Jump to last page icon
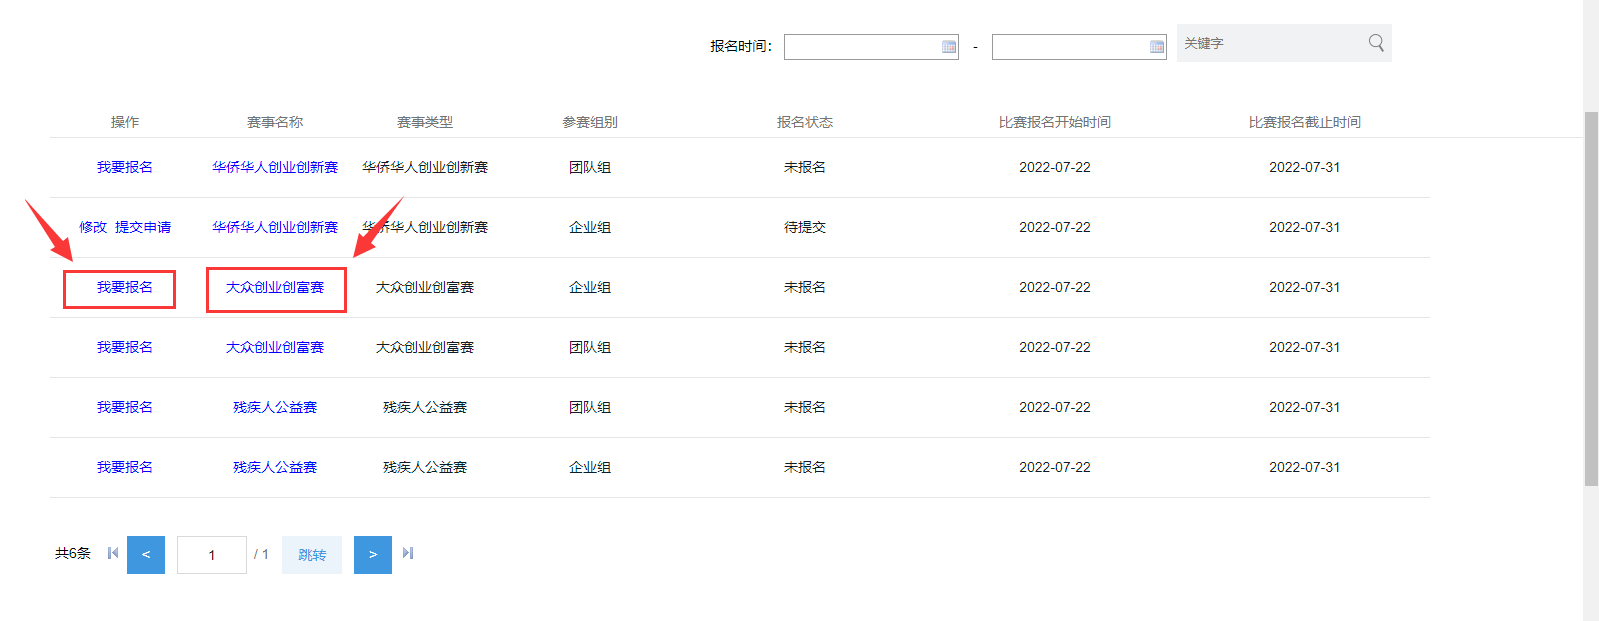1599x621 pixels. point(408,553)
